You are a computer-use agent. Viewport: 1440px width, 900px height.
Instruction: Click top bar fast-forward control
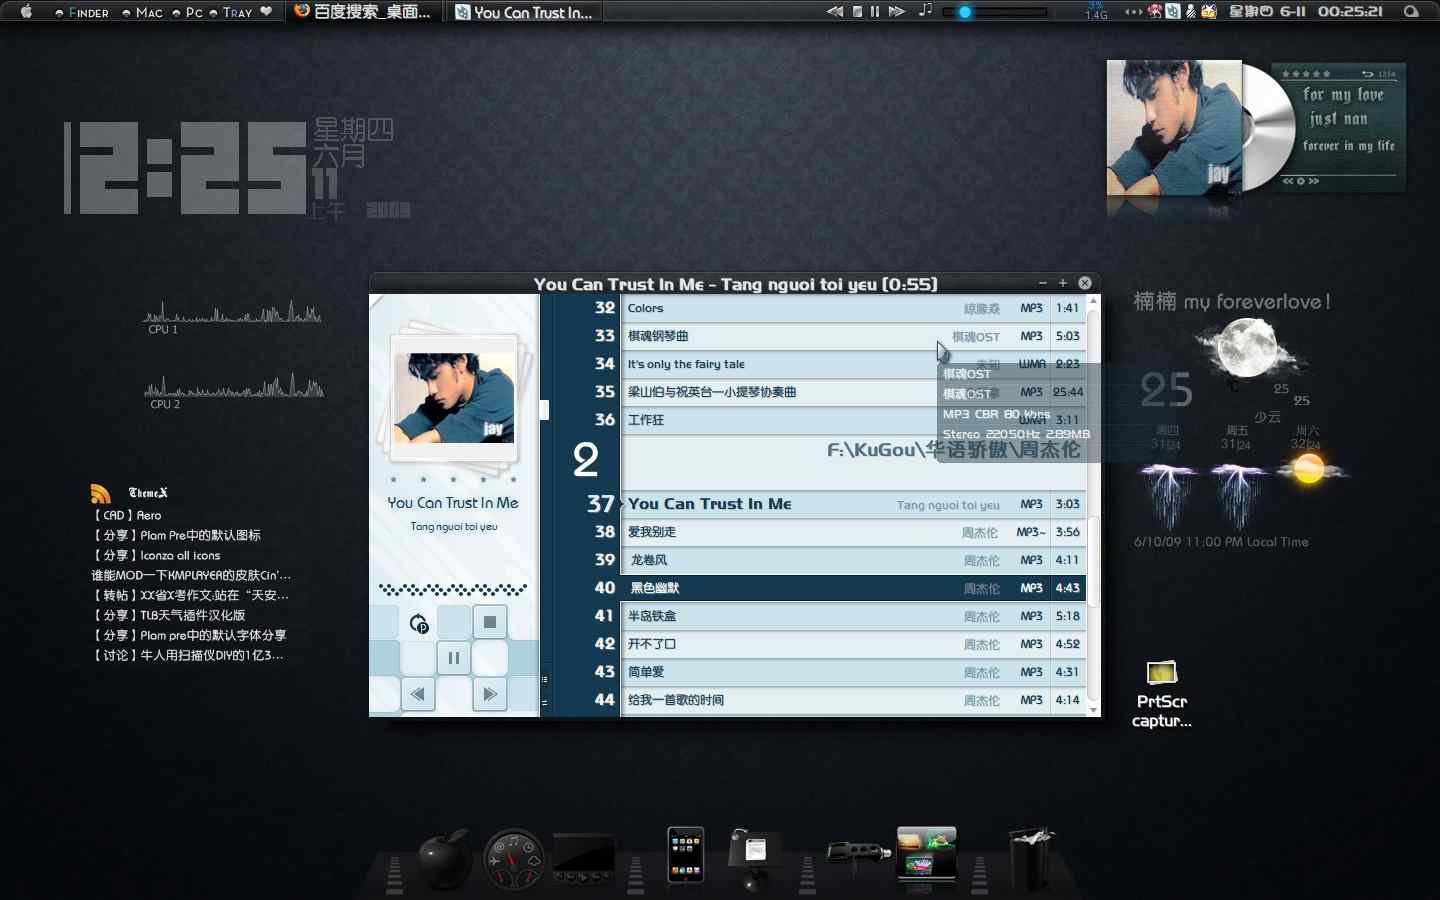pyautogui.click(x=897, y=12)
